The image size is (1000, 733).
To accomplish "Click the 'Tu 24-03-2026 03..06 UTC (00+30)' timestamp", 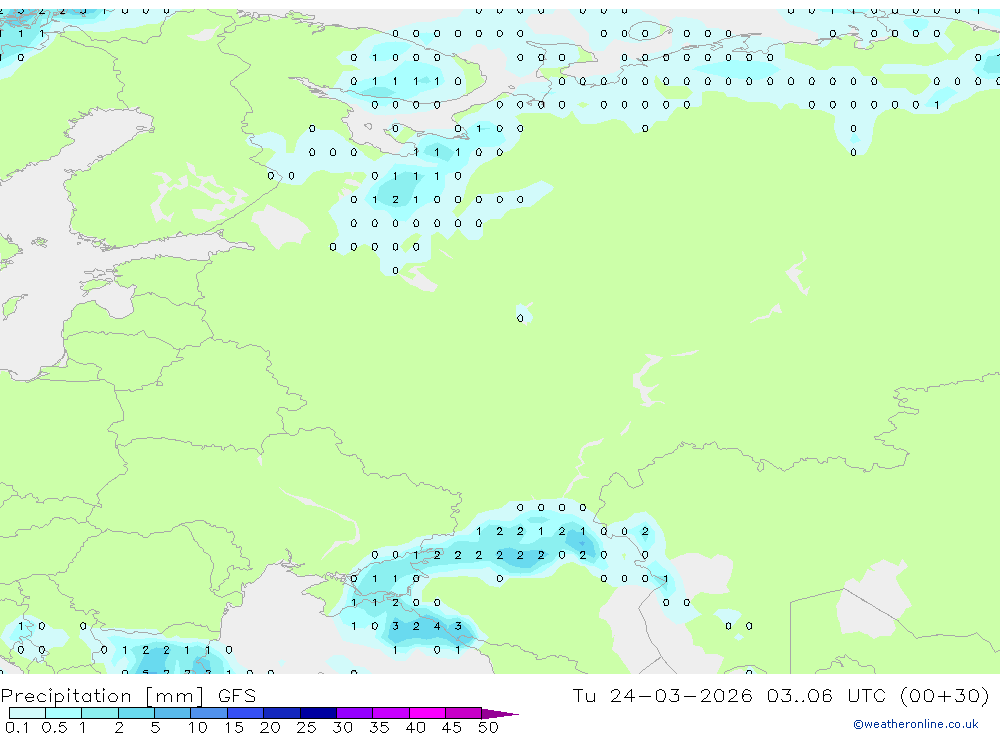I will pos(781,695).
